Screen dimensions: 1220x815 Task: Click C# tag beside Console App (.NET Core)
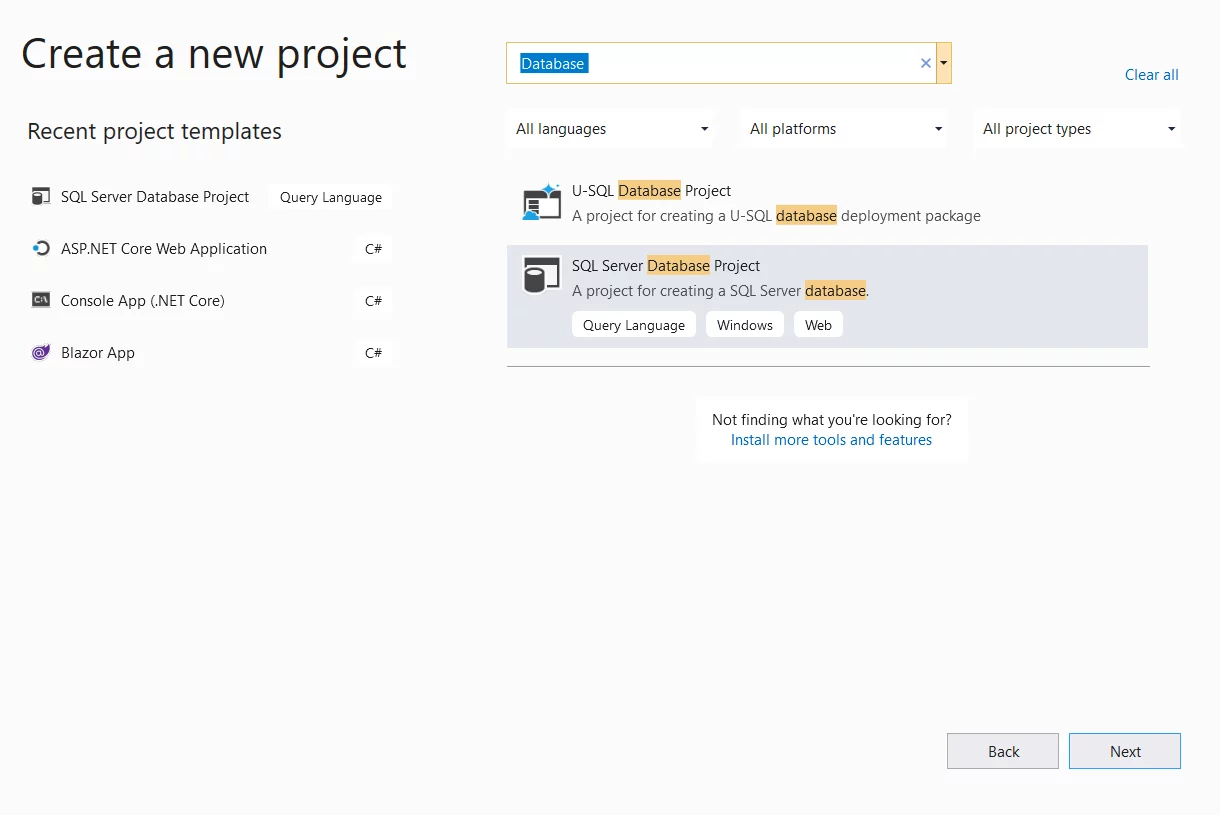pos(373,301)
